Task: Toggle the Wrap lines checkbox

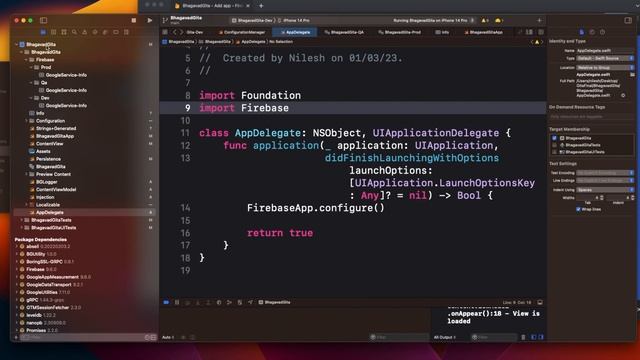Action: coord(578,209)
